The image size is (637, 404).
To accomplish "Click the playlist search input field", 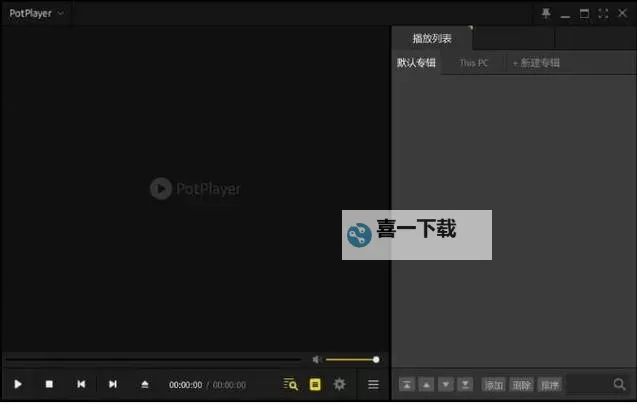I will (587, 384).
